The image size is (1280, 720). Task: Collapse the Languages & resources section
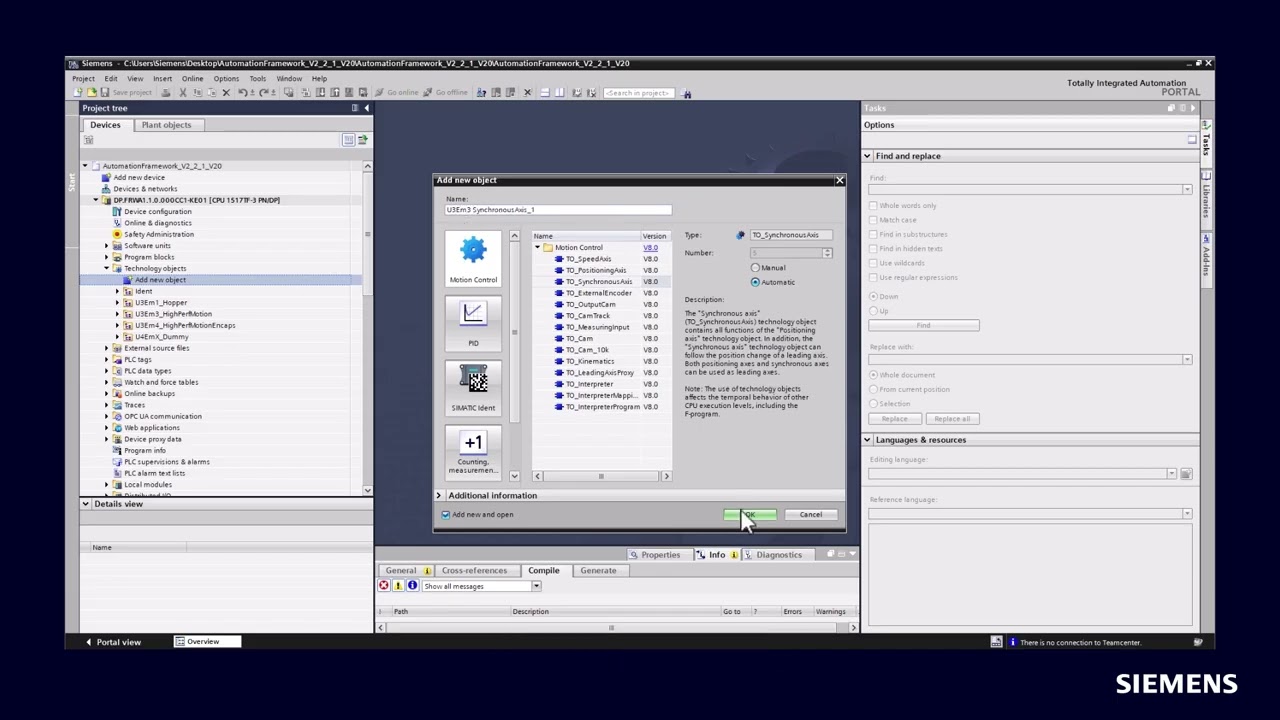pos(867,440)
